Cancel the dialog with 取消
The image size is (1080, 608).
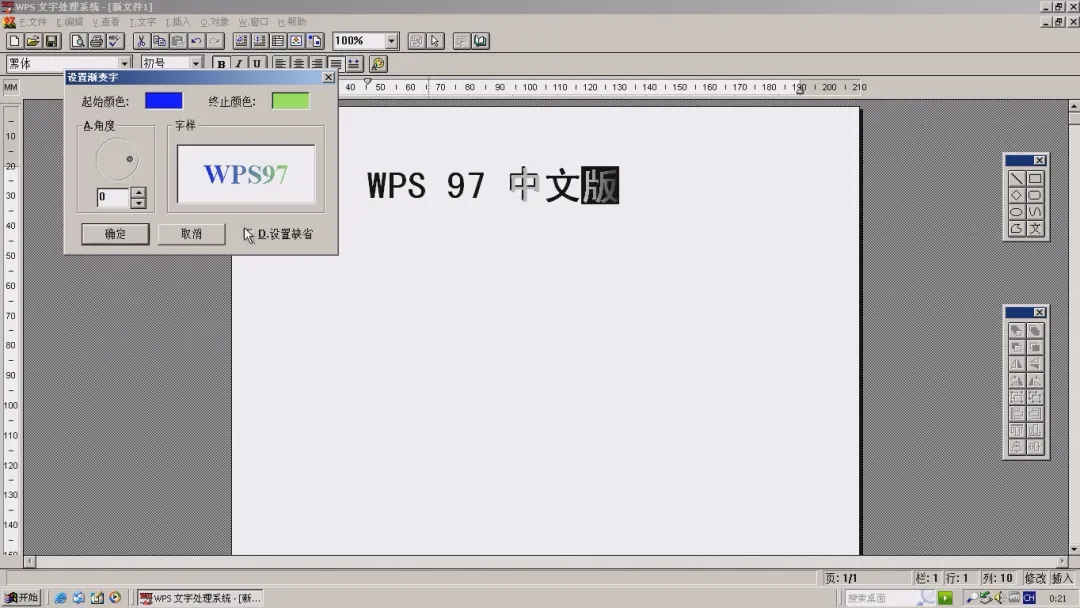[191, 234]
